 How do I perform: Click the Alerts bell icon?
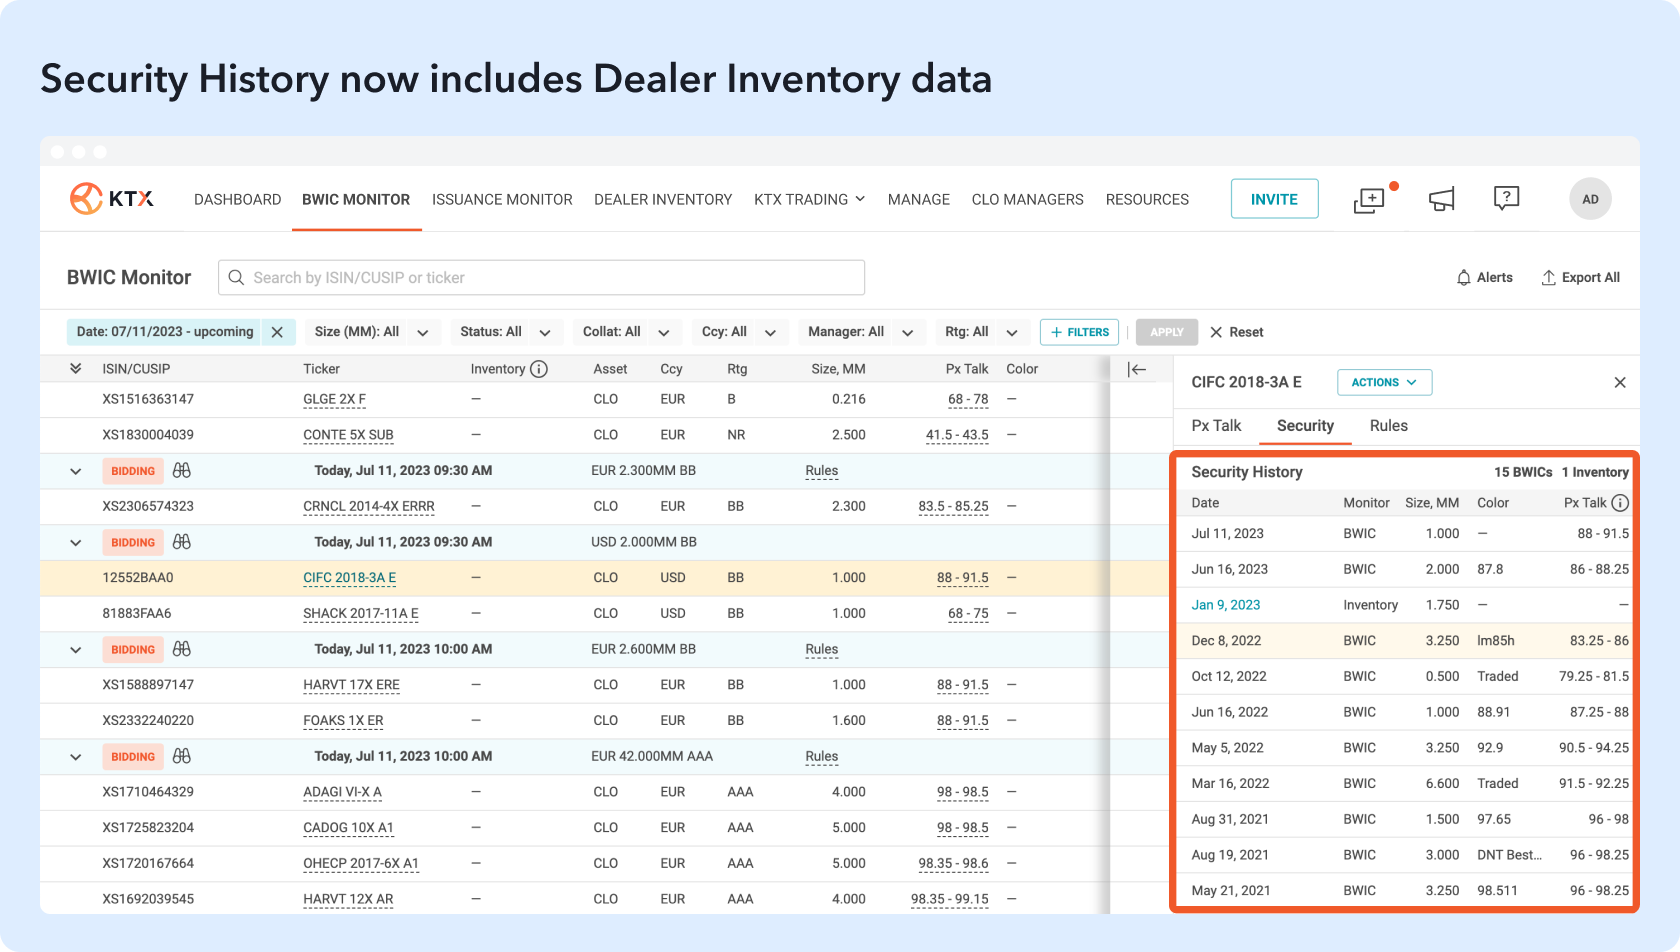[1464, 278]
